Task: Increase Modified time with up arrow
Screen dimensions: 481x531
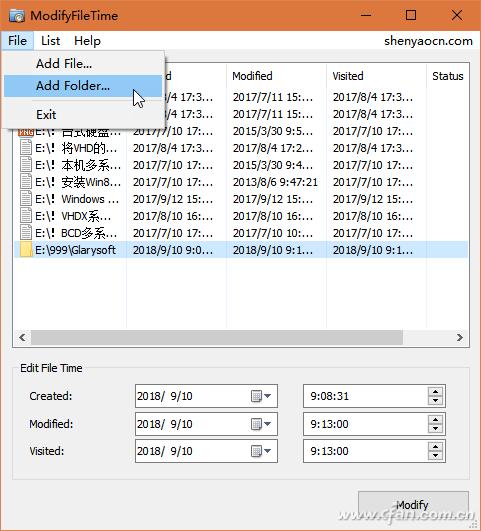Action: point(435,420)
